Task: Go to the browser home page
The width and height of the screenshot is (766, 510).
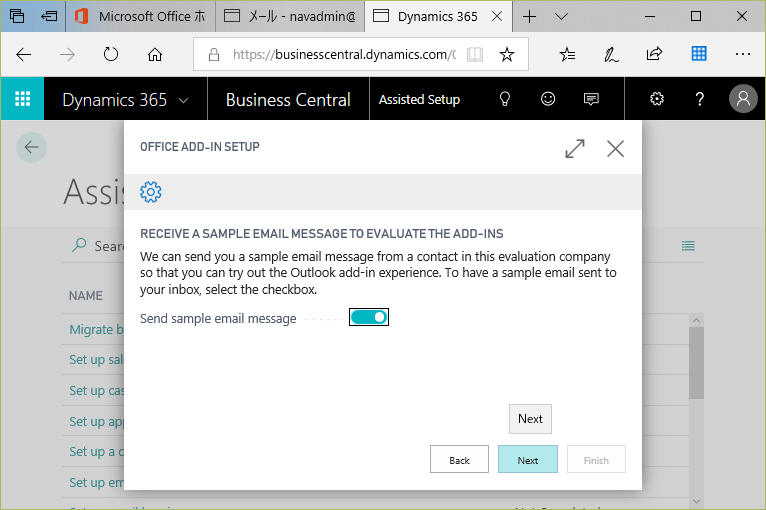Action: pyautogui.click(x=155, y=54)
